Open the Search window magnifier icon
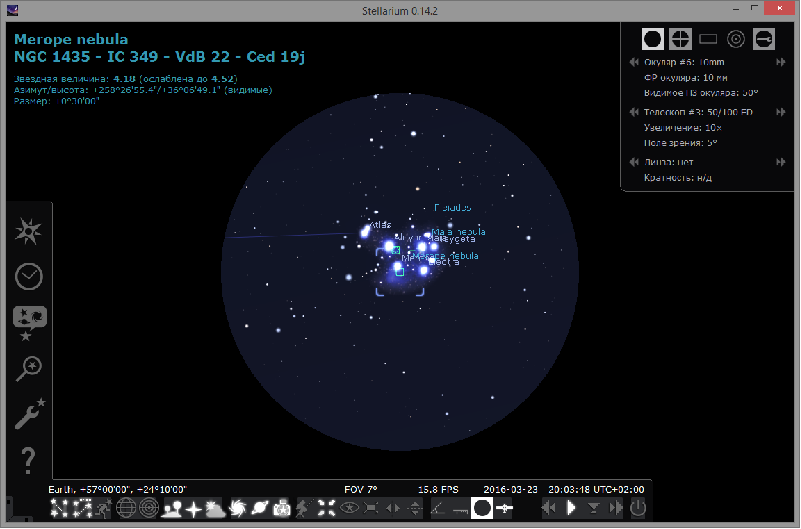This screenshot has height=529, width=801. (28, 367)
